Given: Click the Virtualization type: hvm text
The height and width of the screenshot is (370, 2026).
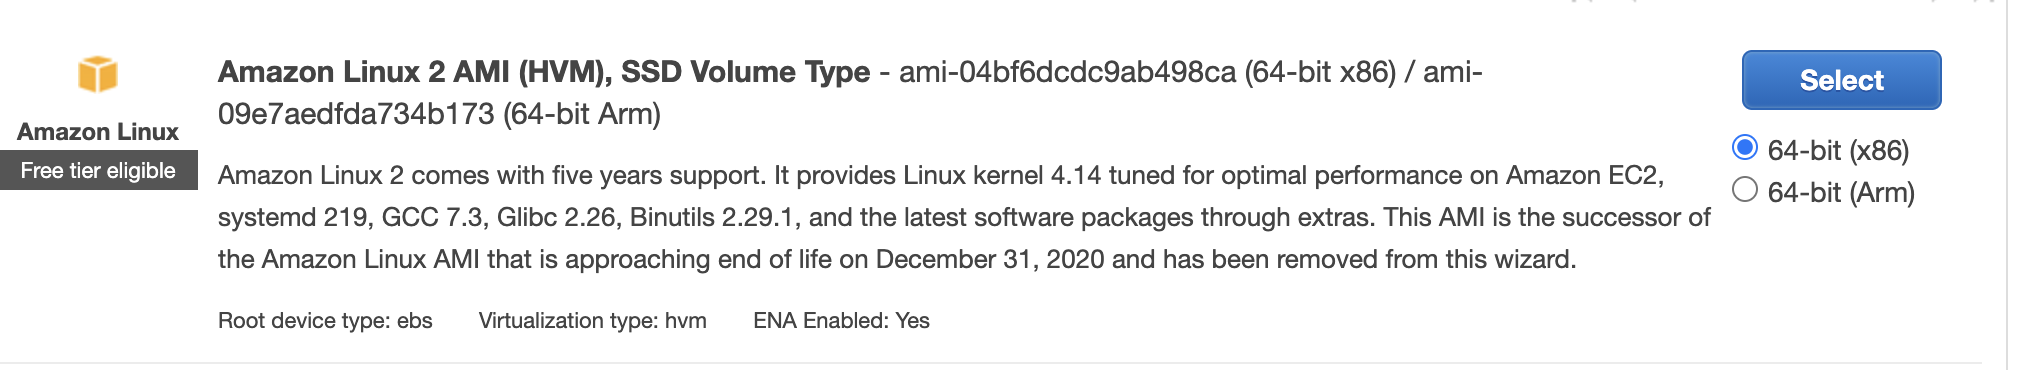Looking at the screenshot, I should [592, 321].
